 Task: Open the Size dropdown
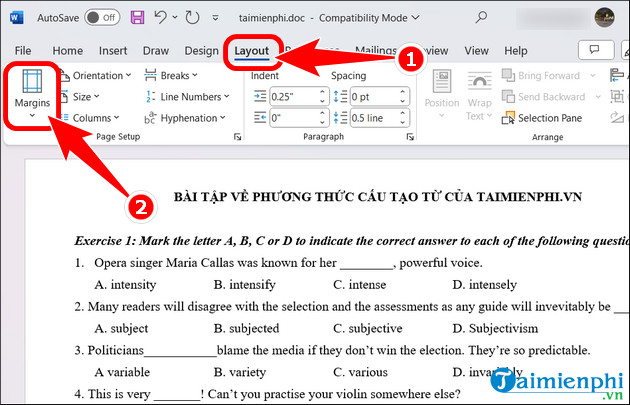80,97
